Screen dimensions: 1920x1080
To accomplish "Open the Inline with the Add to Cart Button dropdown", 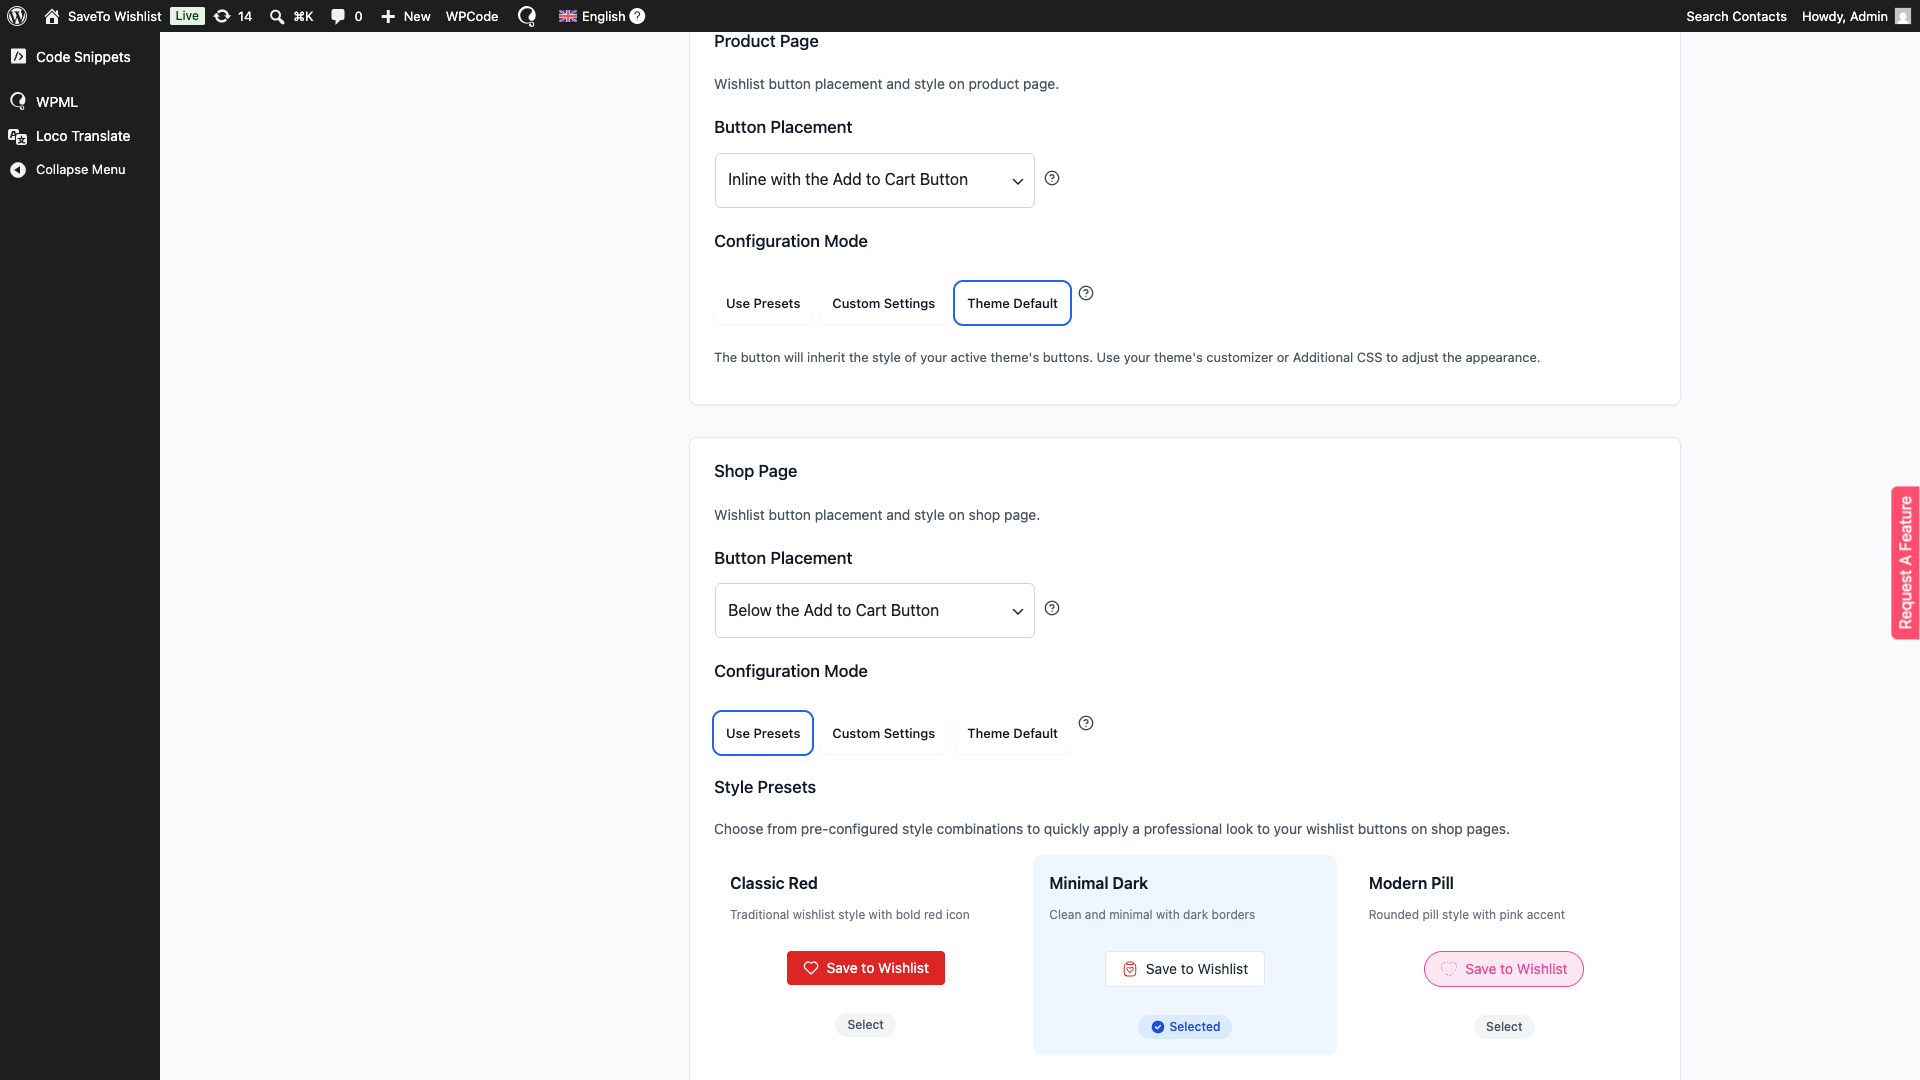I will pyautogui.click(x=875, y=180).
